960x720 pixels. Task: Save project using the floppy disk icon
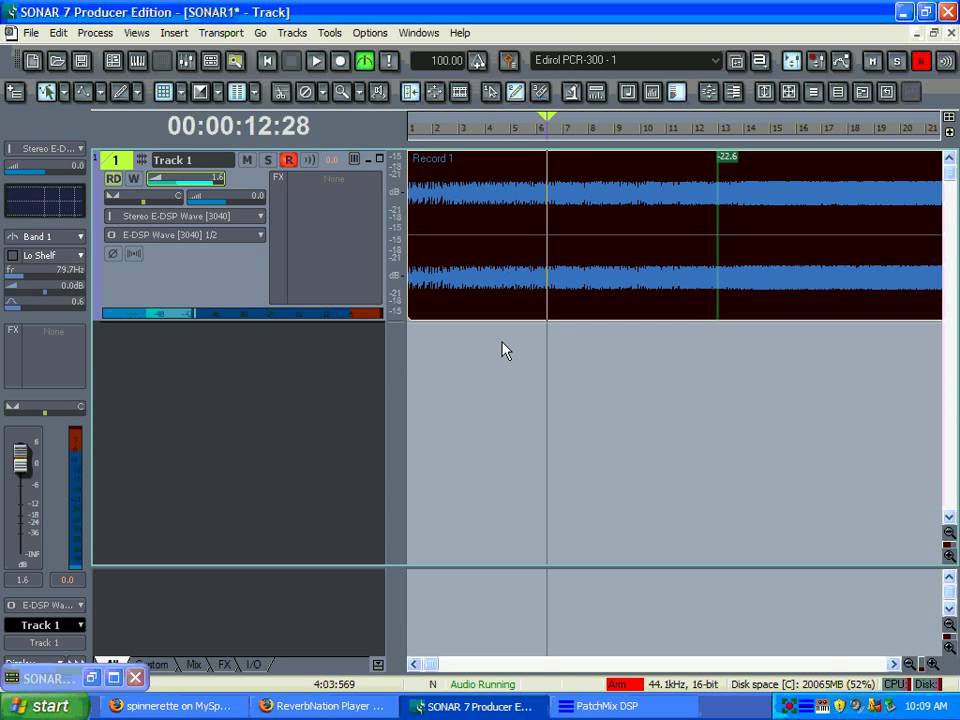[x=81, y=61]
